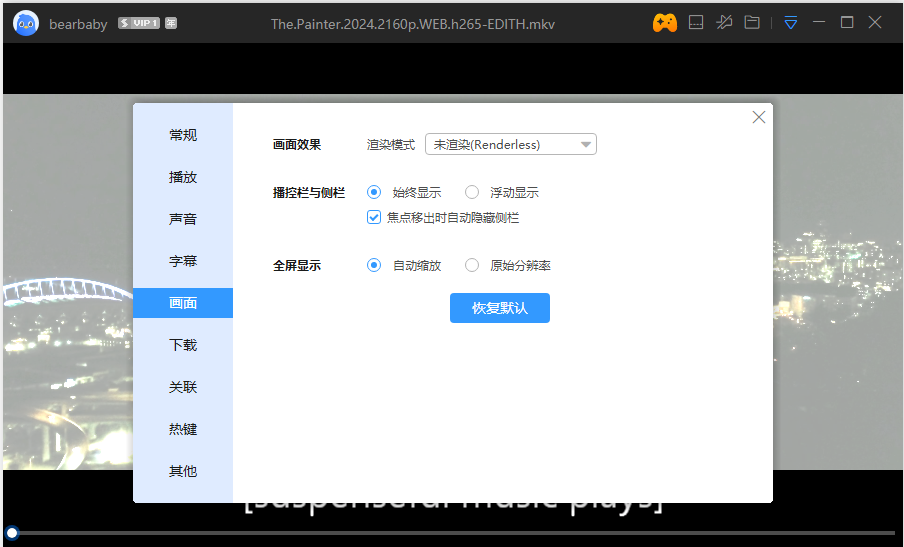The image size is (904, 547).
Task: Switch to the 常规 settings tab
Action: pos(183,135)
